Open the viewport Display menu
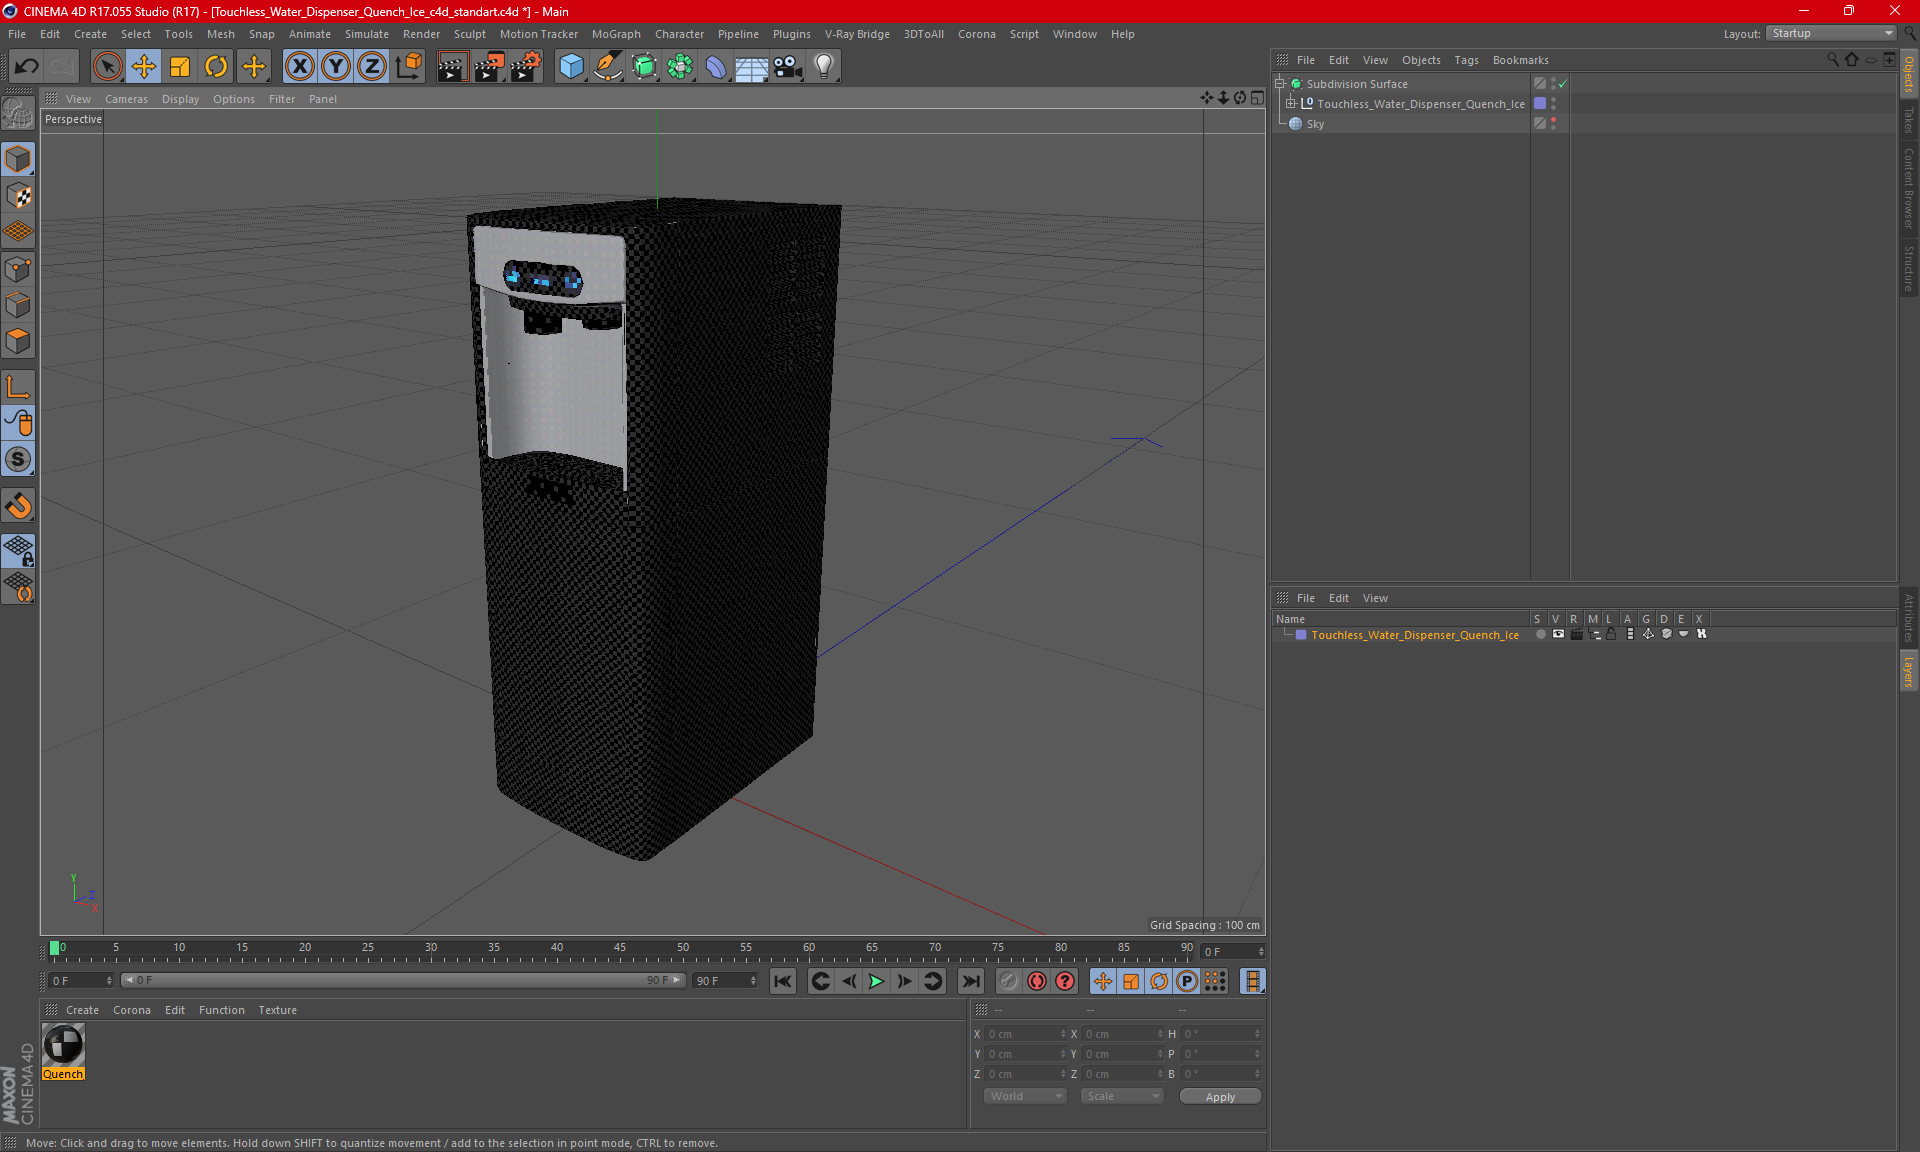Screen dimensions: 1920x1152 point(180,99)
